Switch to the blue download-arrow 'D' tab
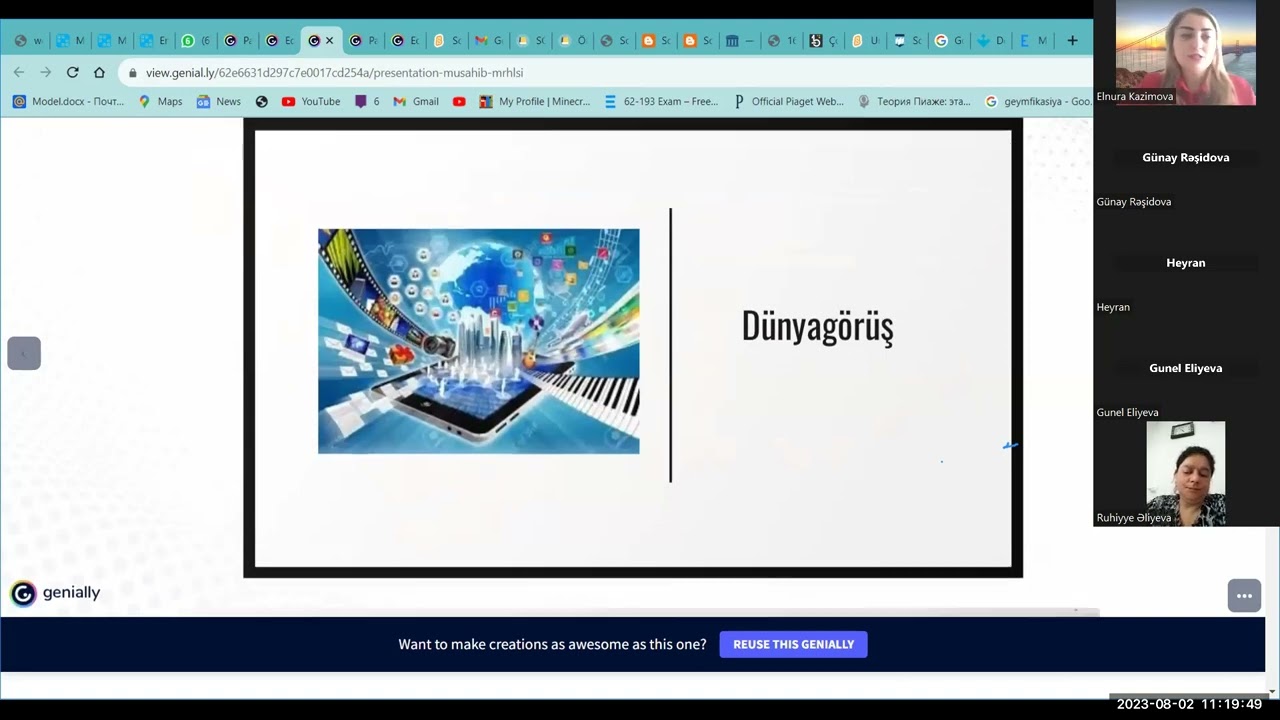The height and width of the screenshot is (720, 1280). 990,41
